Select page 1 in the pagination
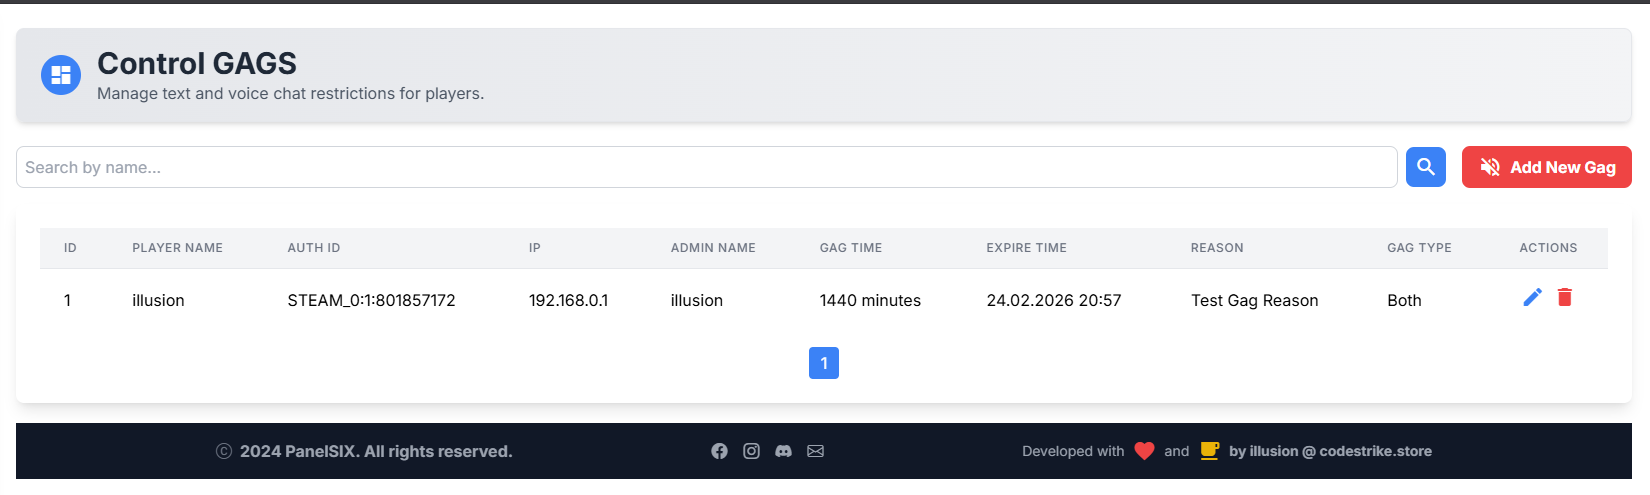 pos(823,363)
